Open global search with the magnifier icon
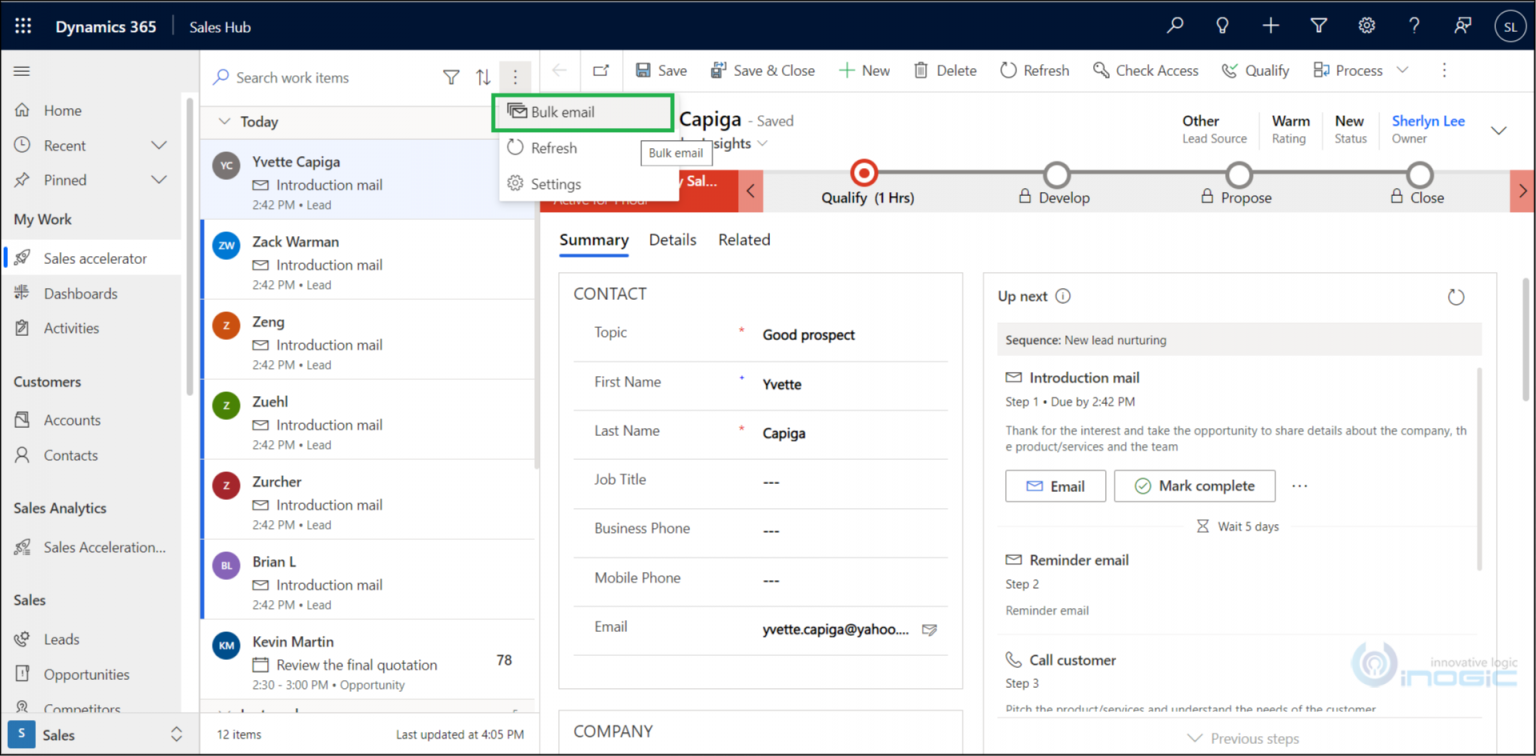 tap(1174, 25)
